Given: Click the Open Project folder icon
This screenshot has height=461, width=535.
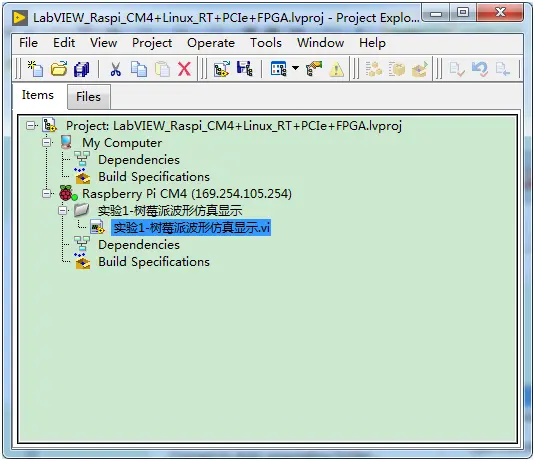Looking at the screenshot, I should (x=59, y=69).
